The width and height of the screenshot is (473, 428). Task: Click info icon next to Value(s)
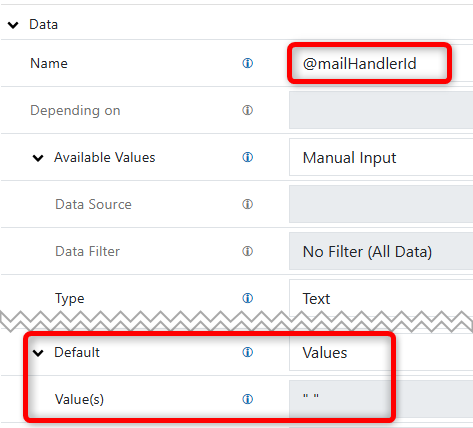(247, 399)
